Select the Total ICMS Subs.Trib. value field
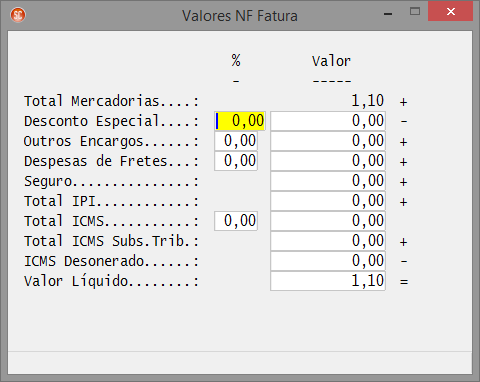 pos(328,241)
